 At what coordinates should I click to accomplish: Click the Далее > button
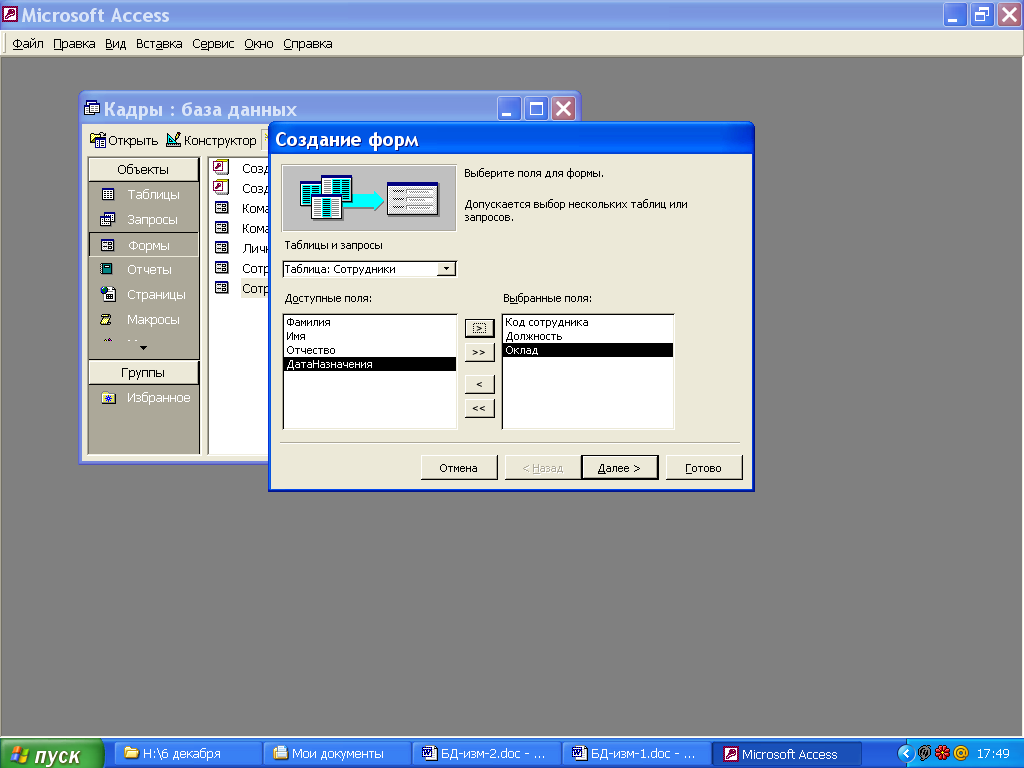click(x=619, y=468)
